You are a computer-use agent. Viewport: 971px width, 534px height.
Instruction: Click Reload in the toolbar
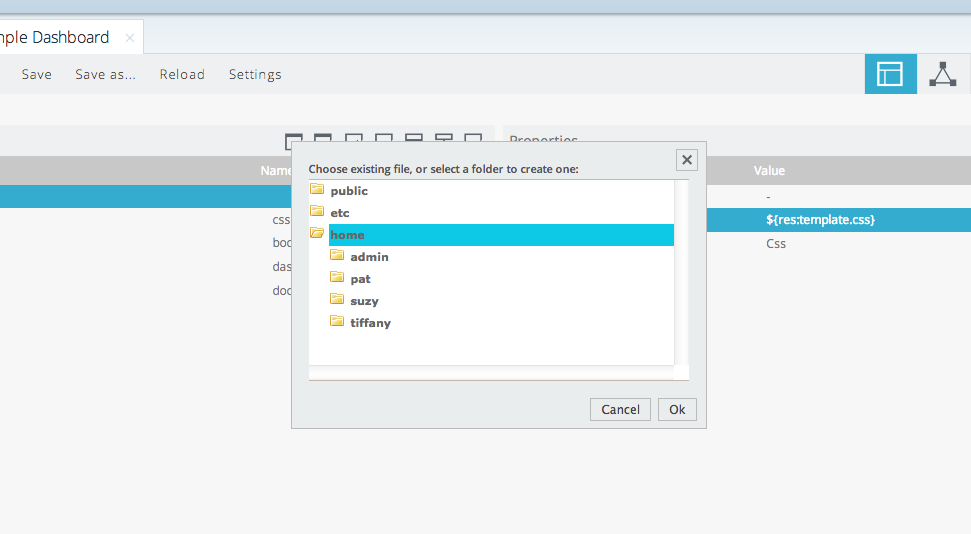pyautogui.click(x=182, y=74)
